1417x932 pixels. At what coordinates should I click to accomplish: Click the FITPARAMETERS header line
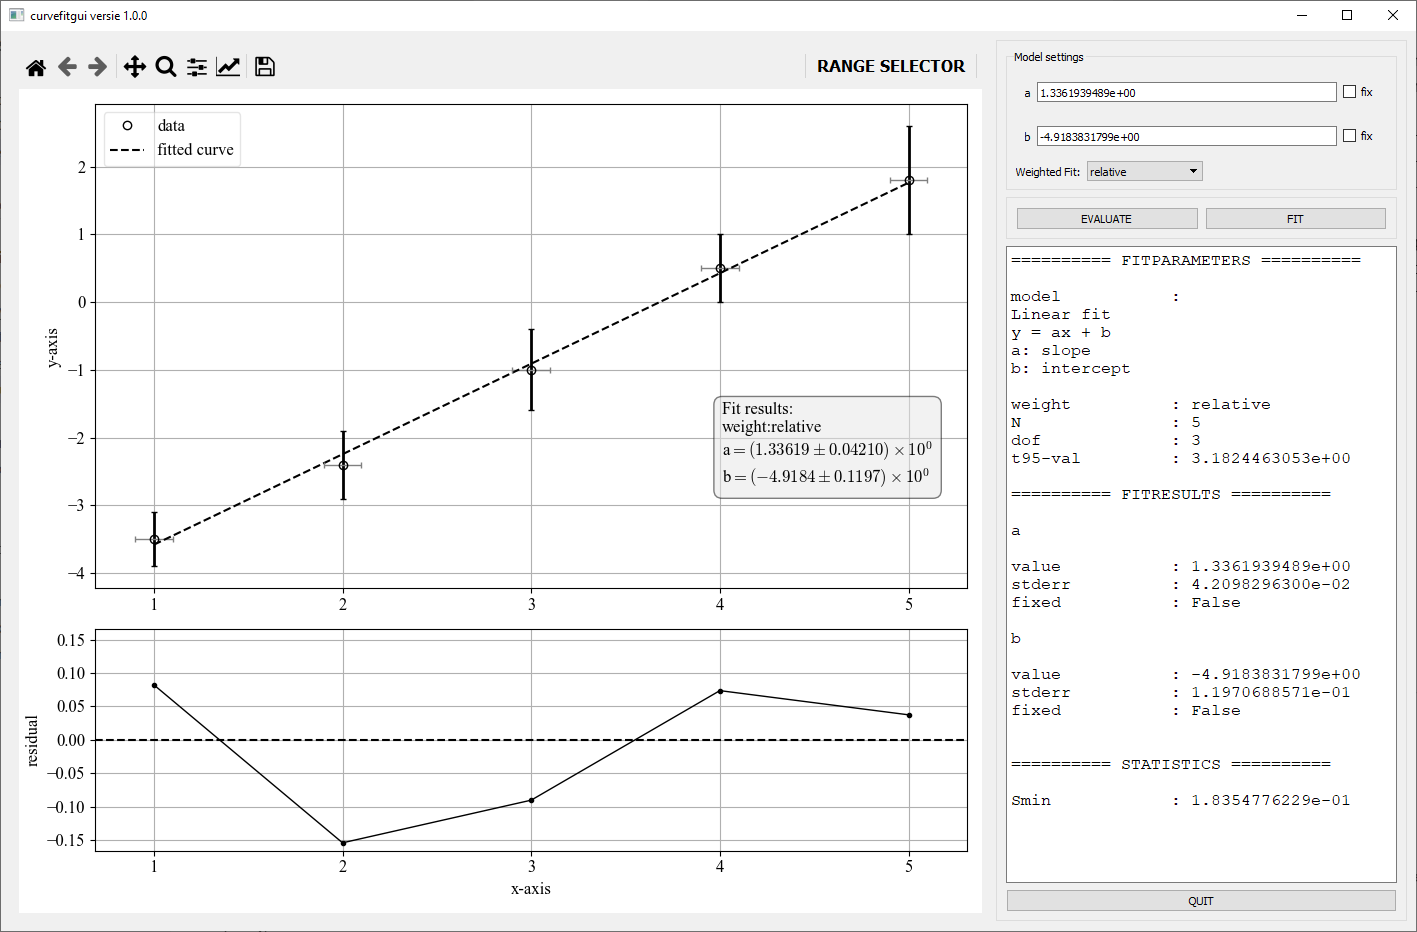pos(1185,260)
